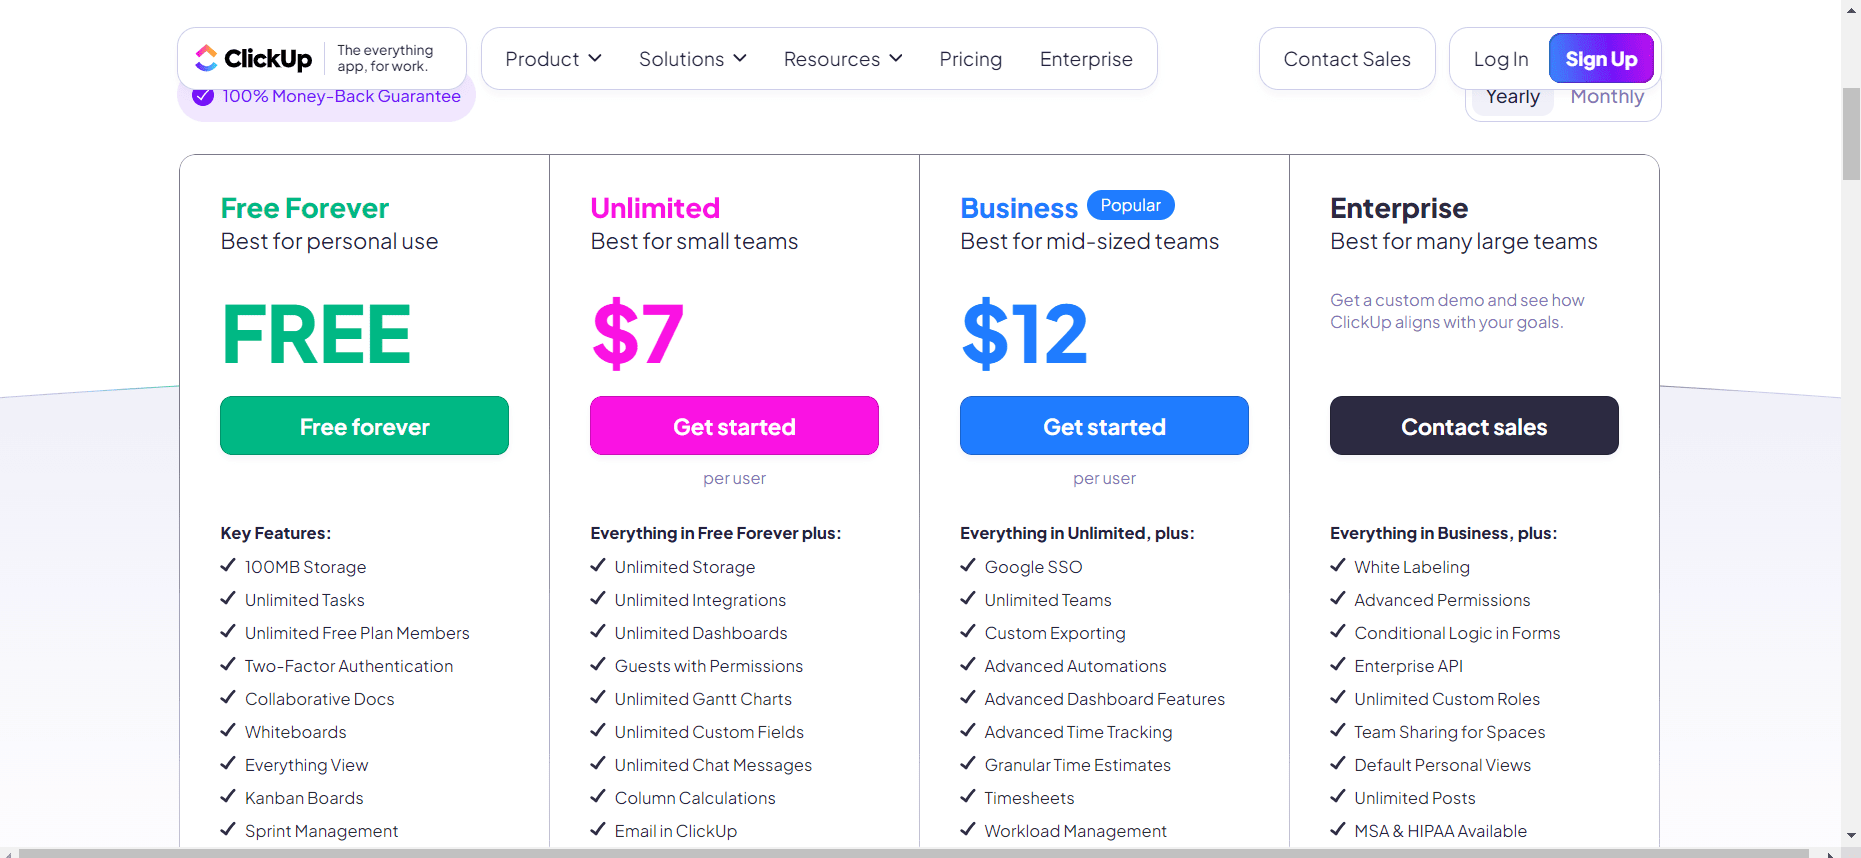Click checkmark icon beside 100MB Storage
This screenshot has height=858, width=1861.
click(228, 566)
